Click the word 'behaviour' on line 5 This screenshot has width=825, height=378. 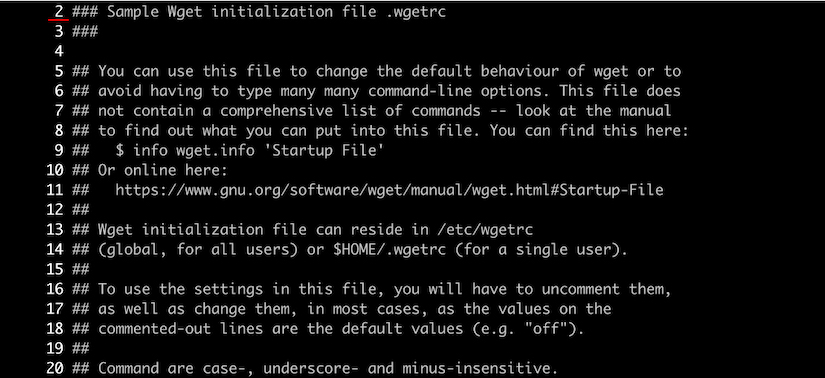(520, 71)
